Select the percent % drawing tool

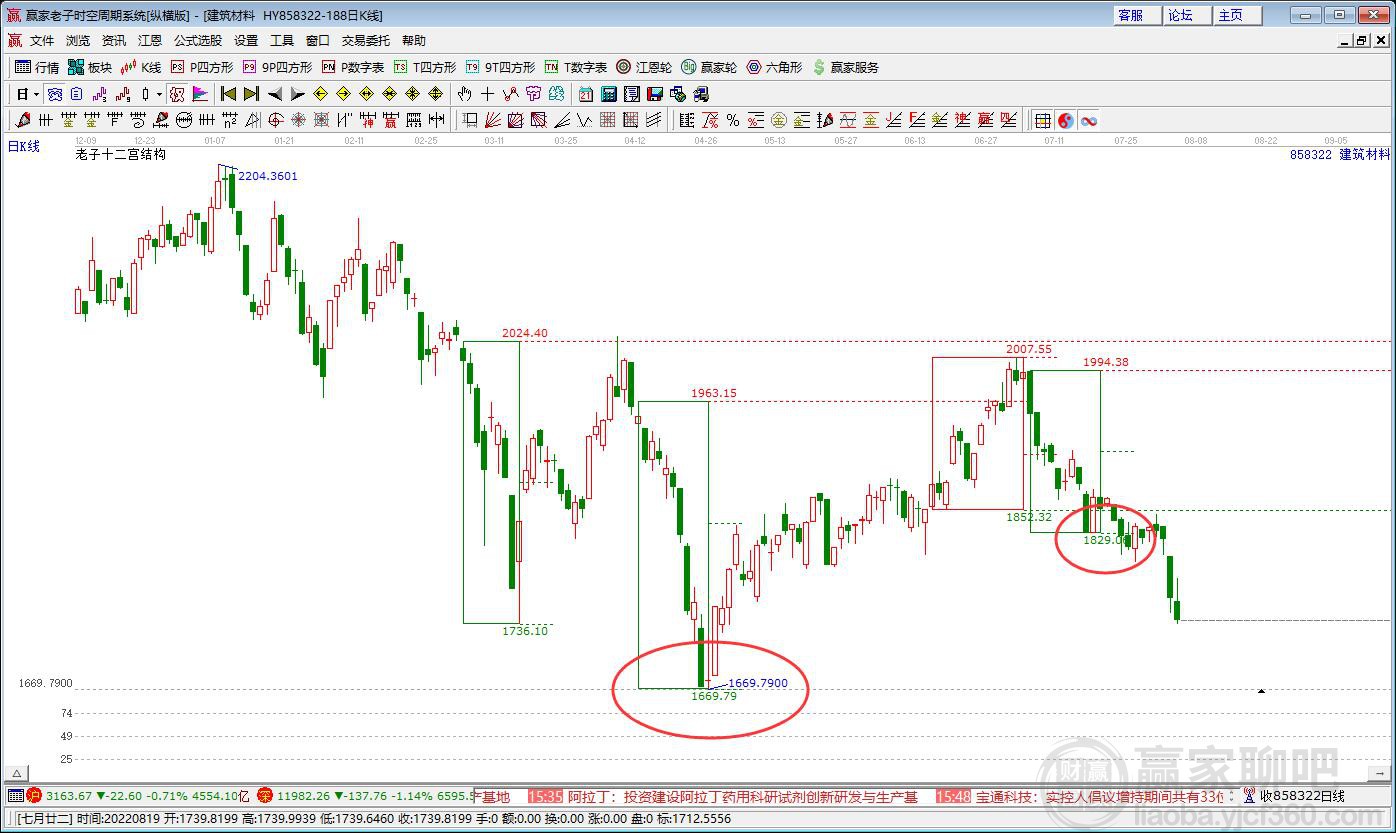[733, 120]
